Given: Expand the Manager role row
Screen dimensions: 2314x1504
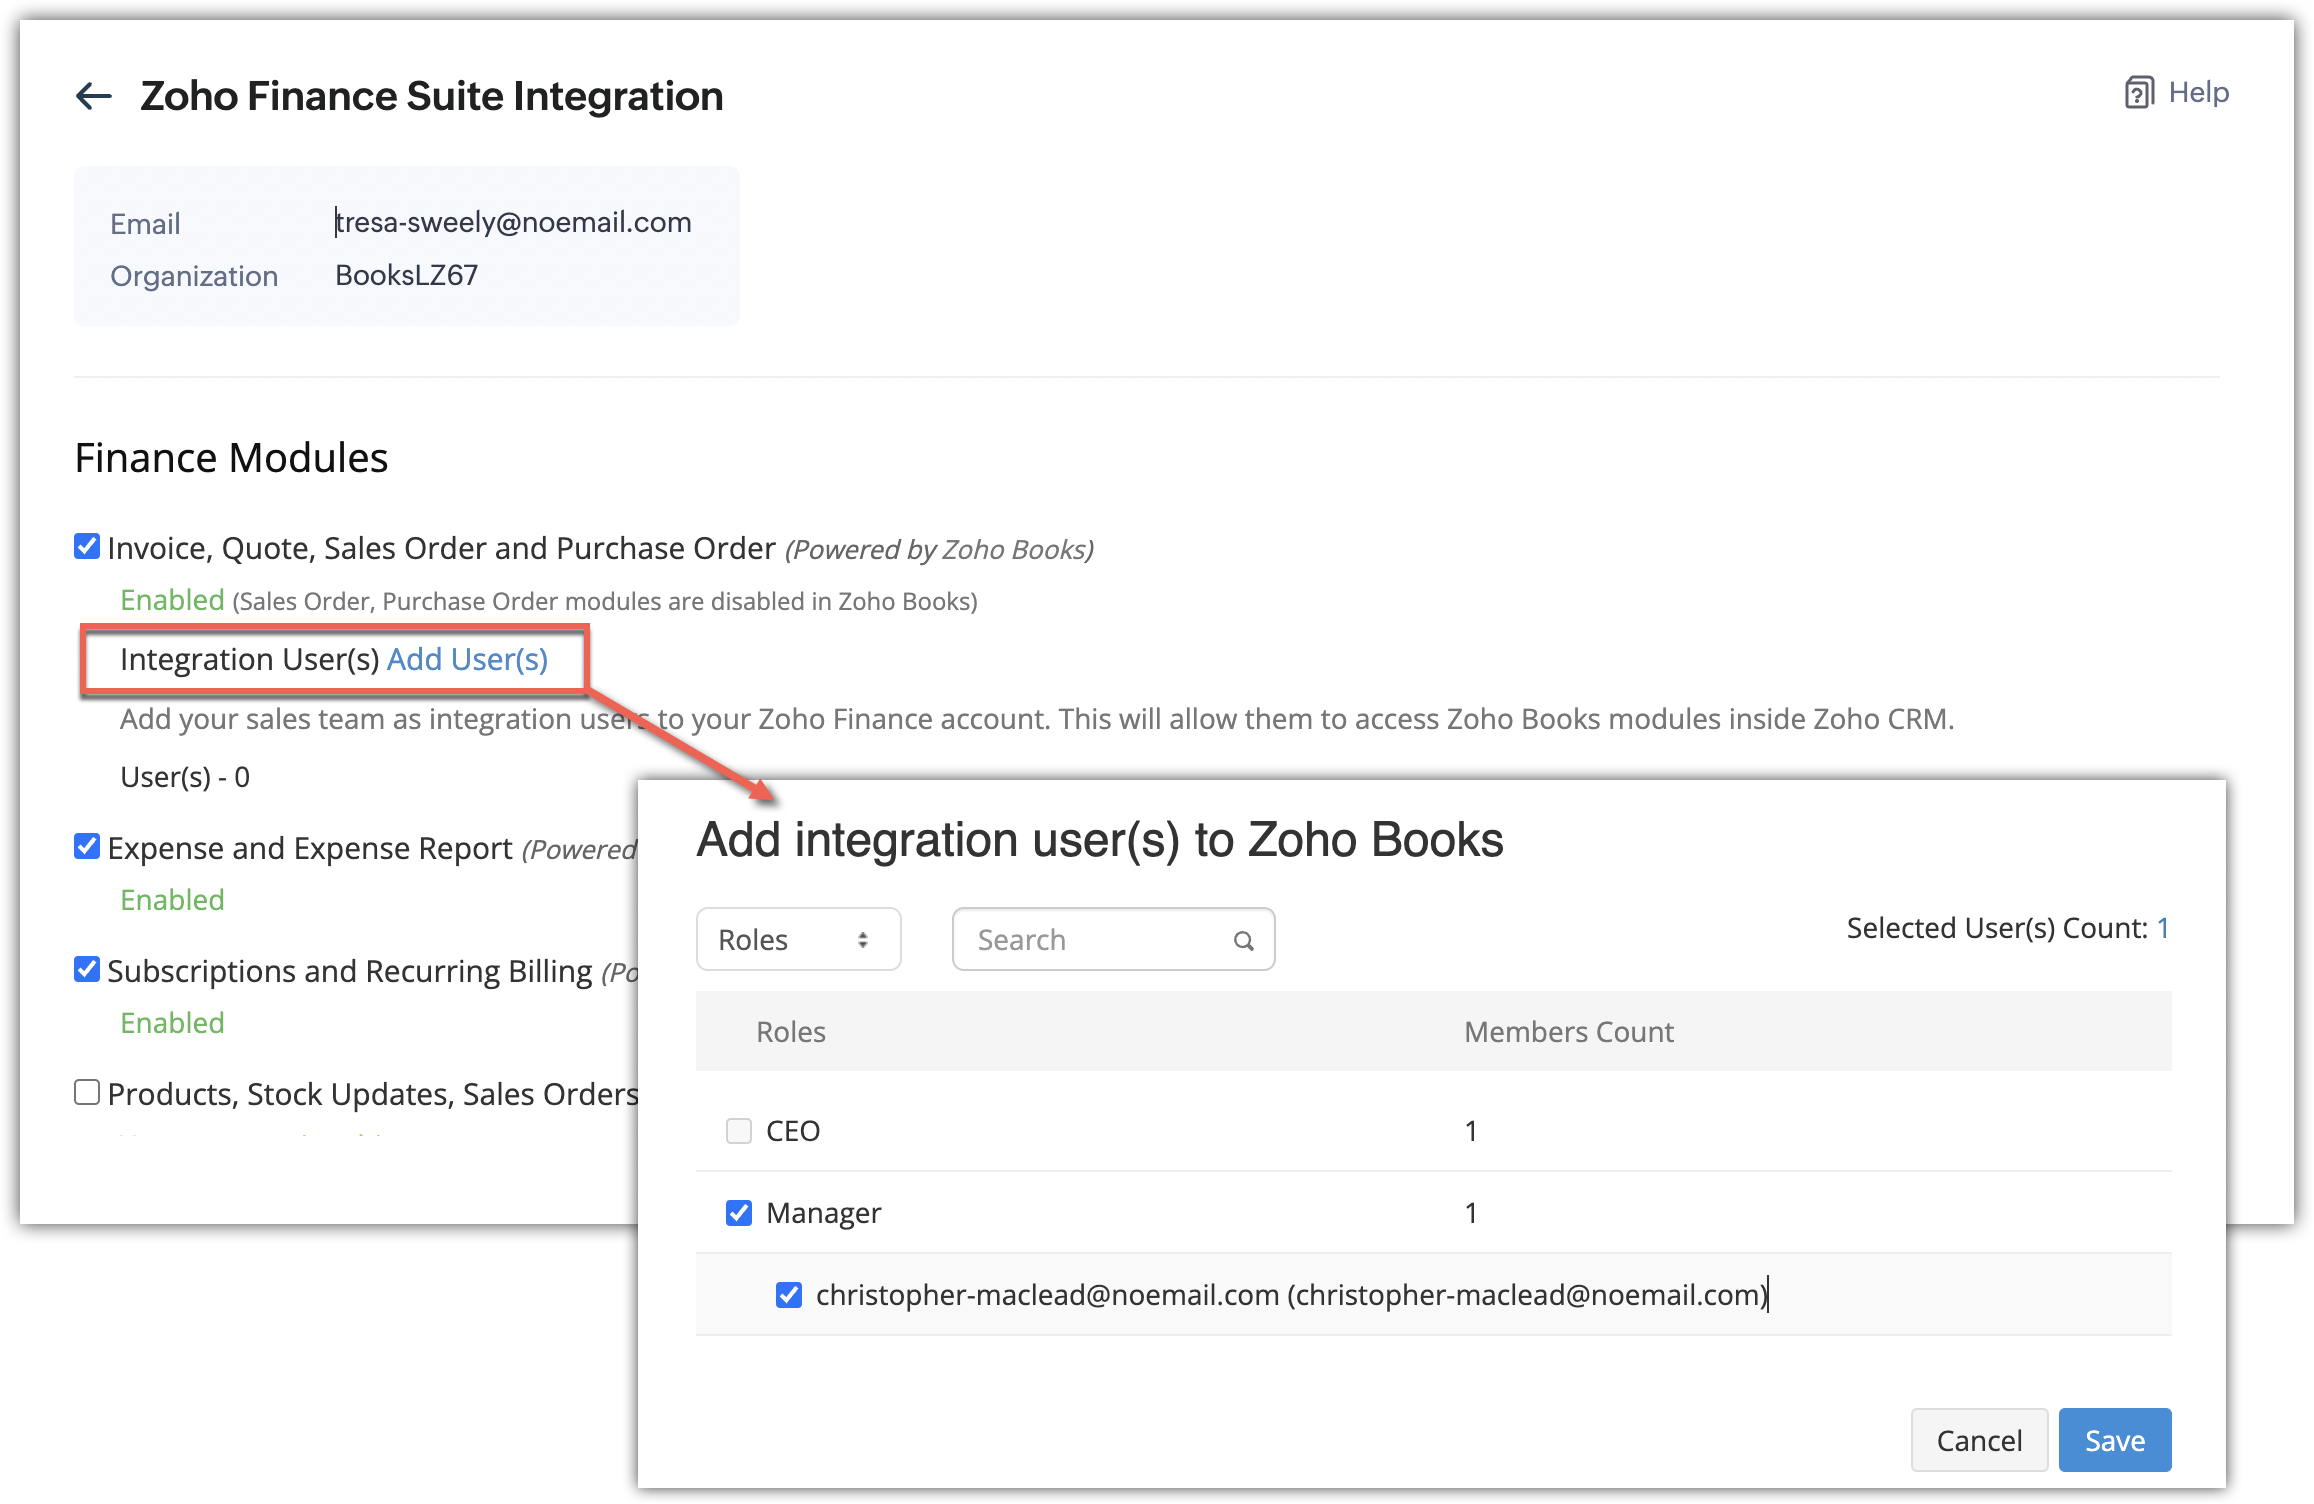Looking at the screenshot, I should [x=823, y=1213].
